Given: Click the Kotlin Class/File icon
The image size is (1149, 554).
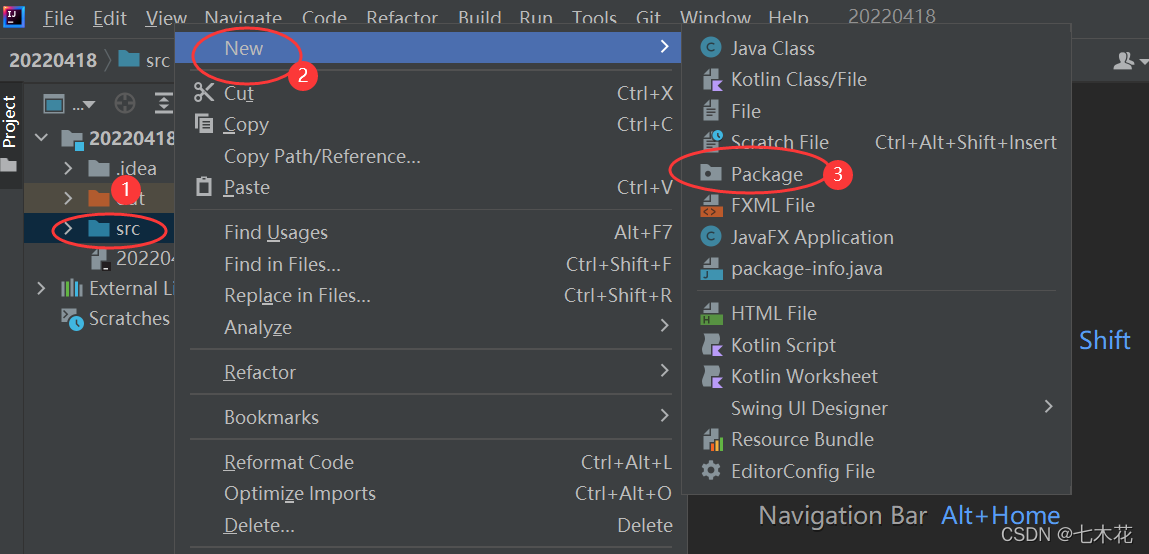Looking at the screenshot, I should [712, 79].
